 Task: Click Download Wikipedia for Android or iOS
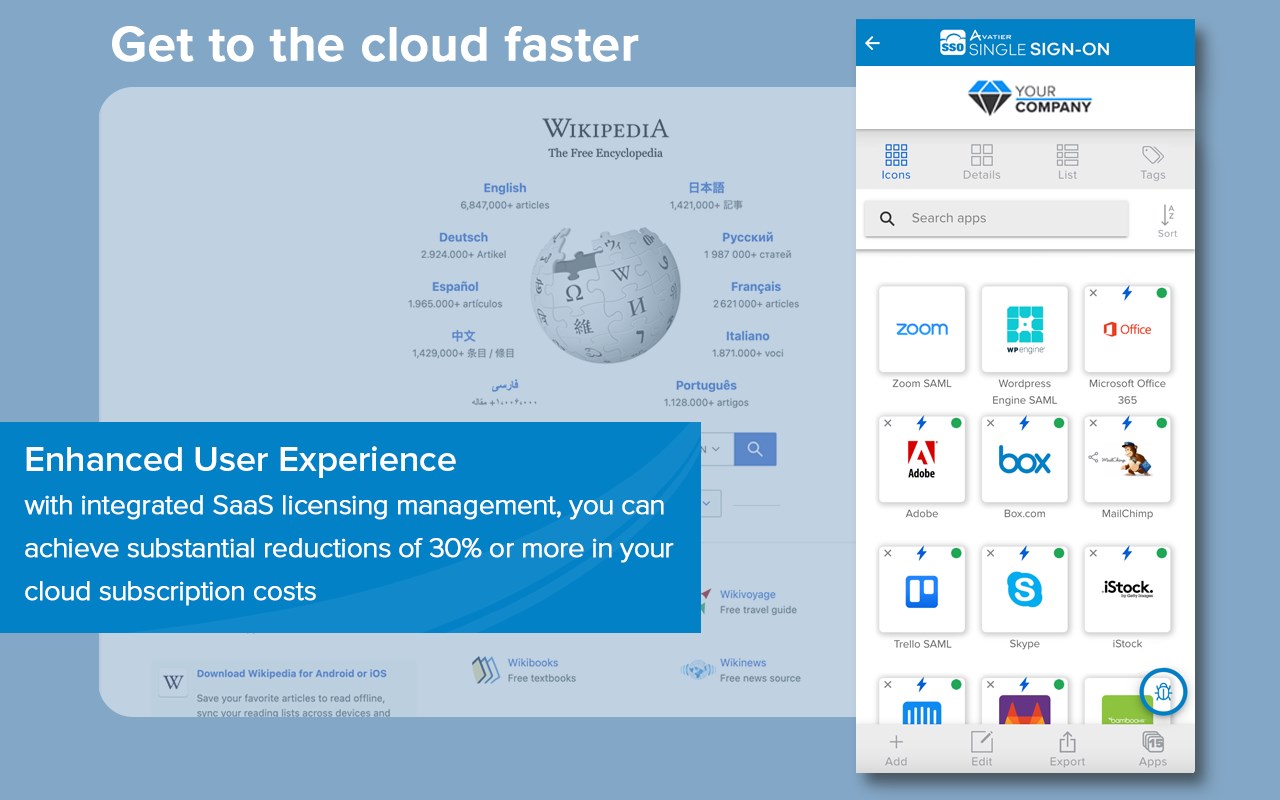291,673
